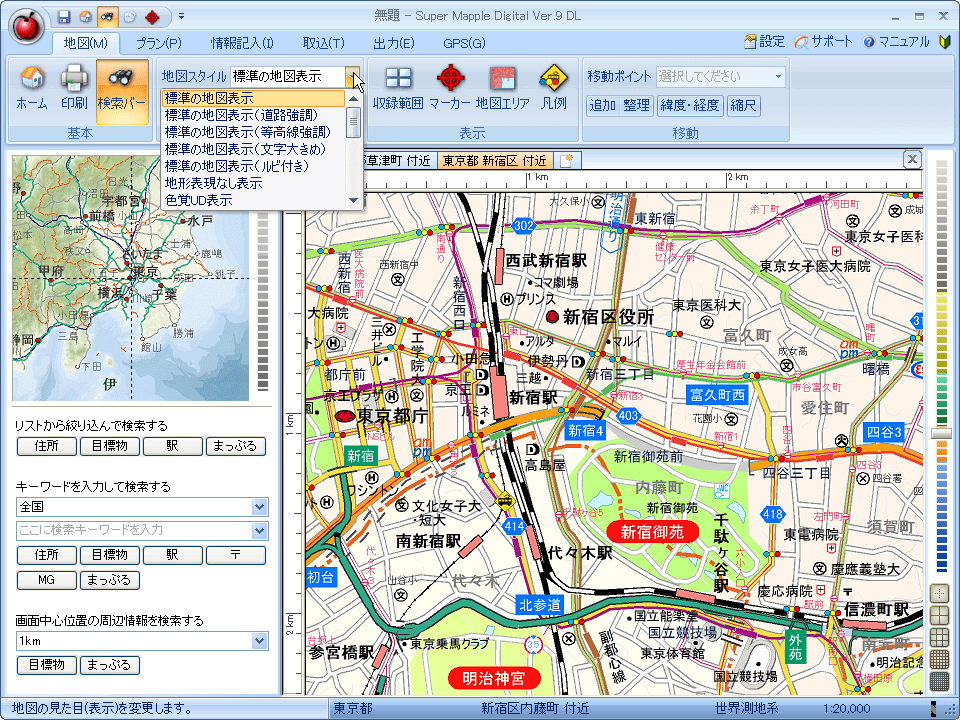This screenshot has height=720, width=960.
Task: Collapse the 地図スタイル dropdown arrow
Action: [353, 77]
